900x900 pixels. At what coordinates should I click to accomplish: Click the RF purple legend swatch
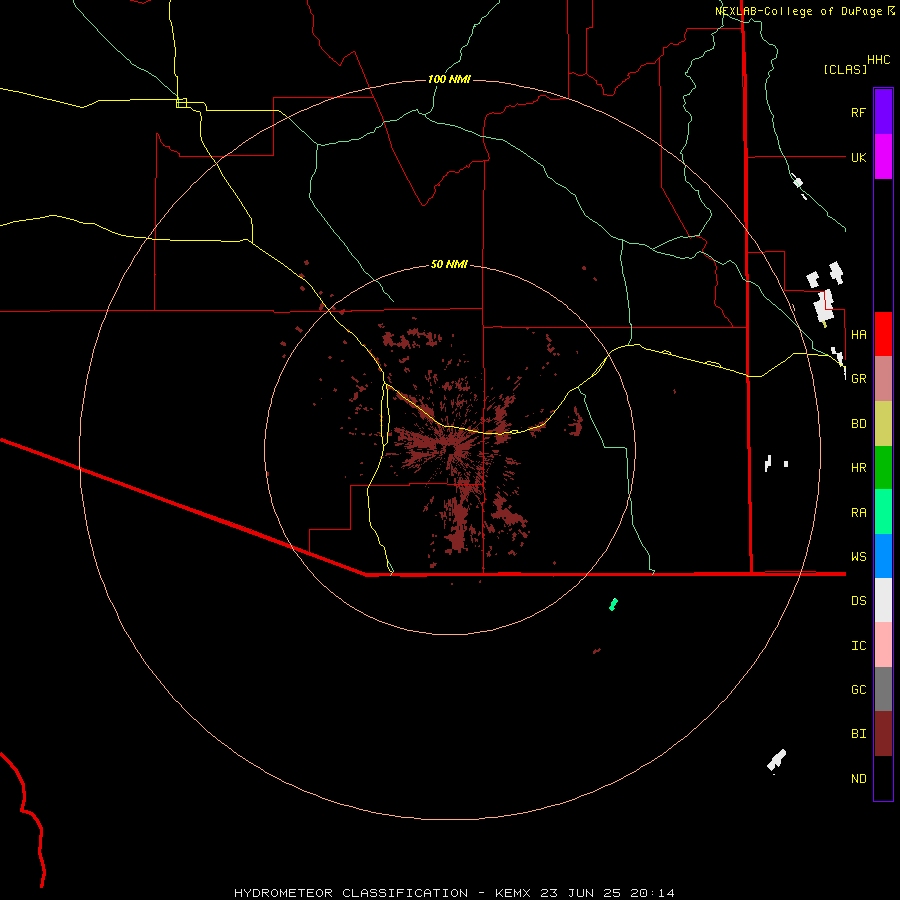883,112
